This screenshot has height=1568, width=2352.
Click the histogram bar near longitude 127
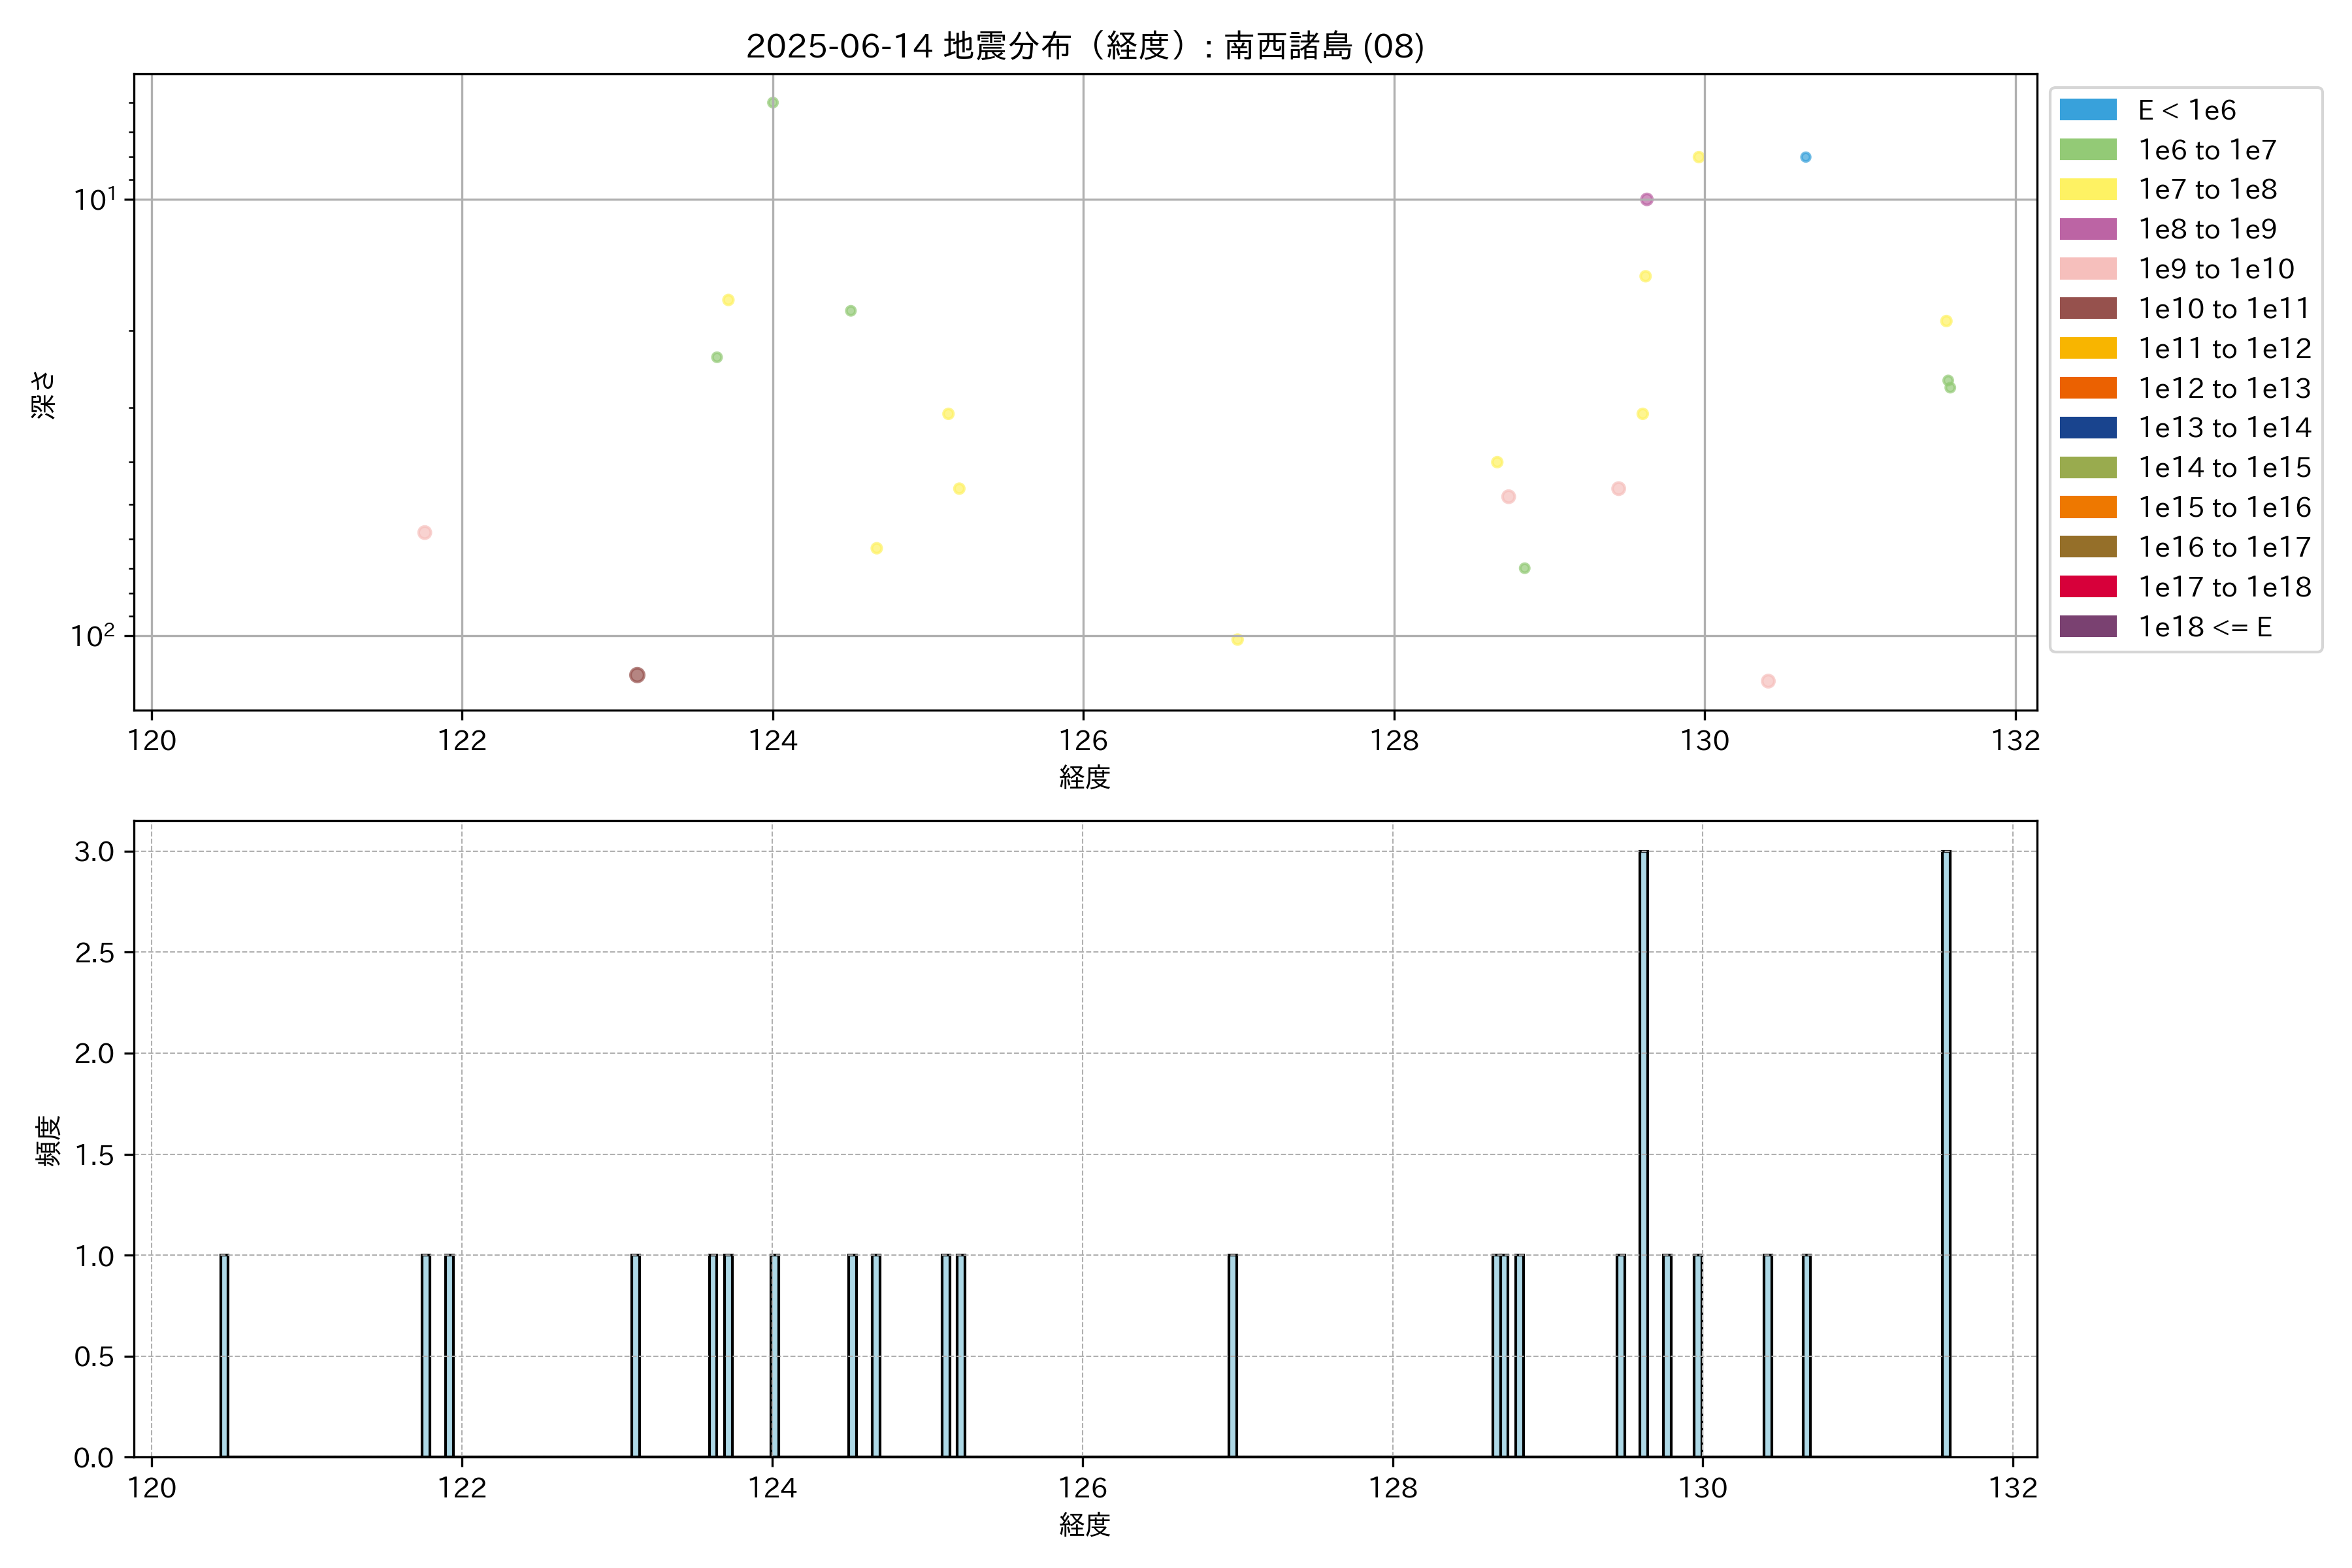[x=1232, y=1355]
